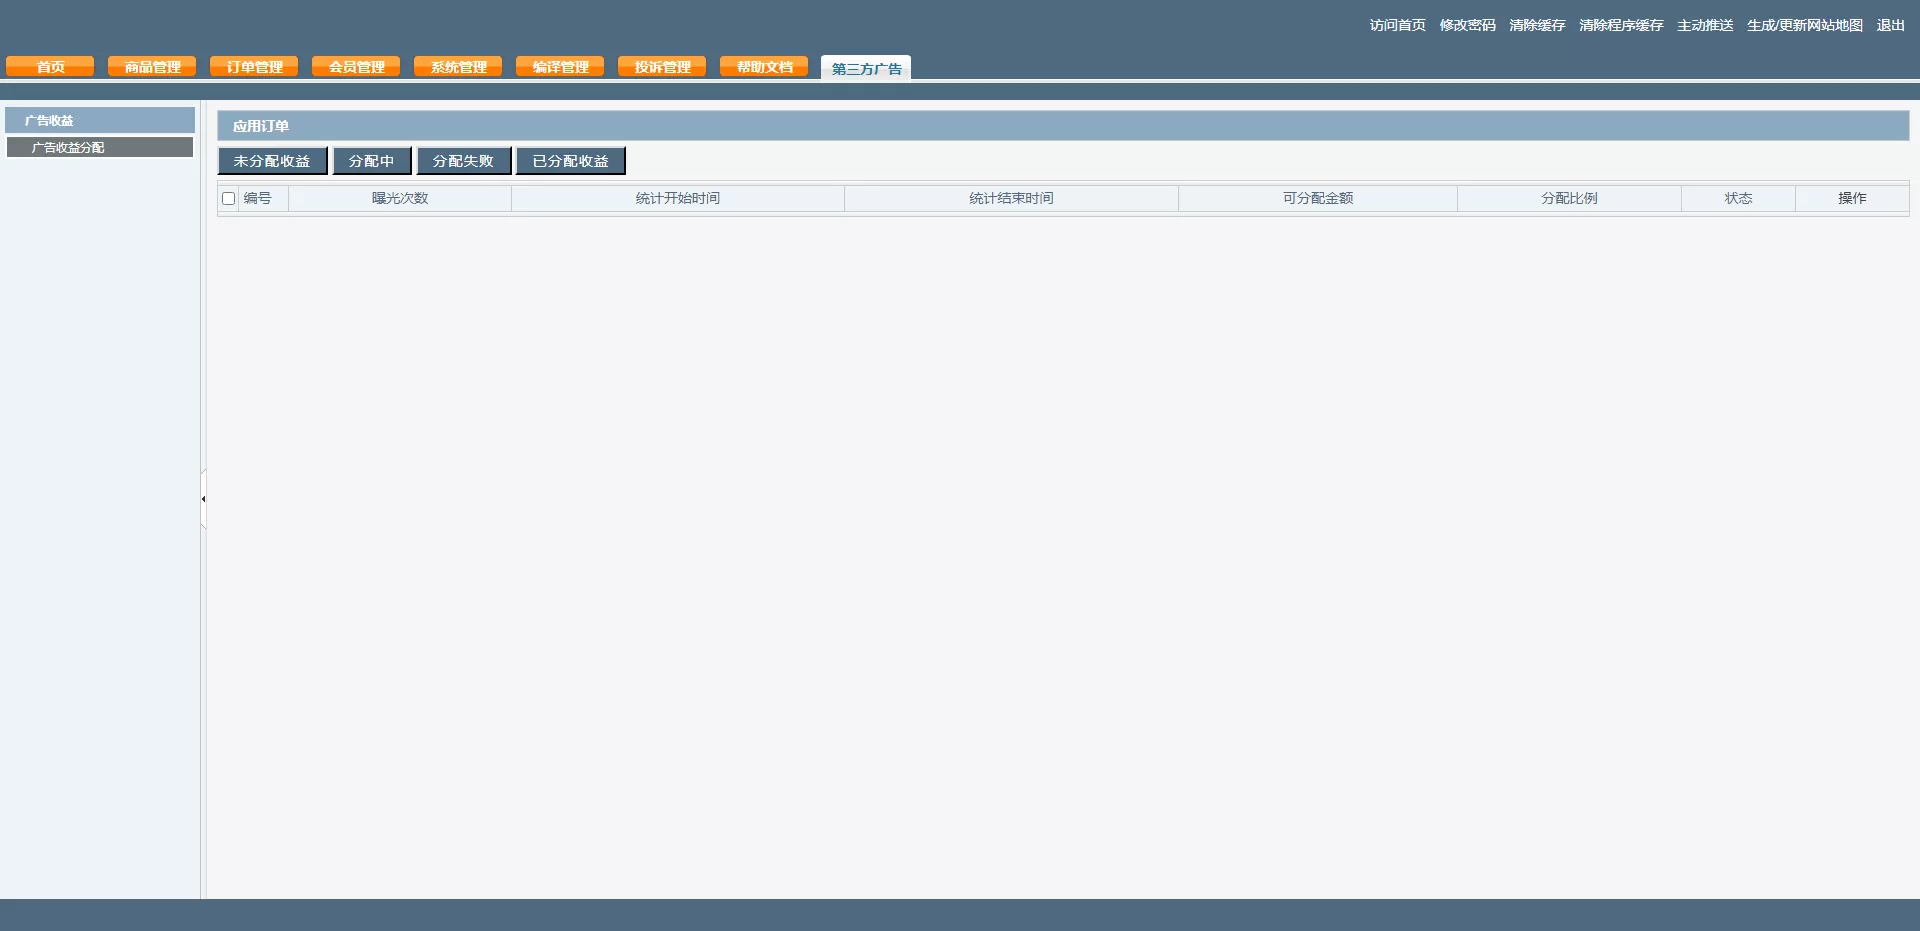Click 清除缓存 in the top bar
This screenshot has height=931, width=1920.
click(1537, 25)
